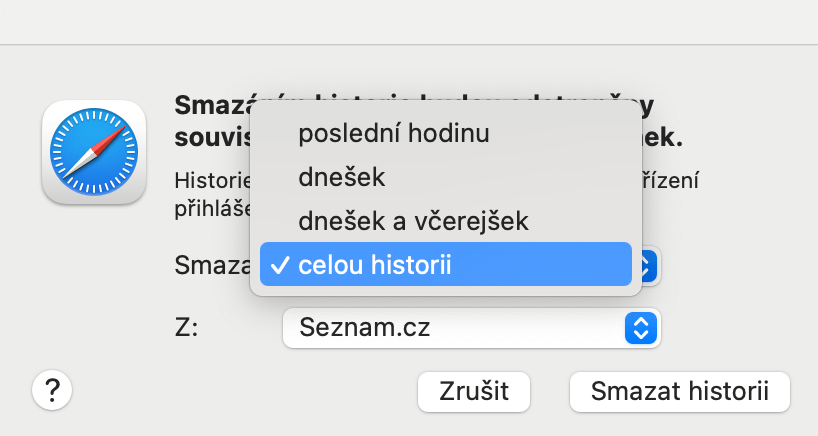Click the word "řízení" in the description
Image resolution: width=818 pixels, height=436 pixels.
[x=671, y=181]
